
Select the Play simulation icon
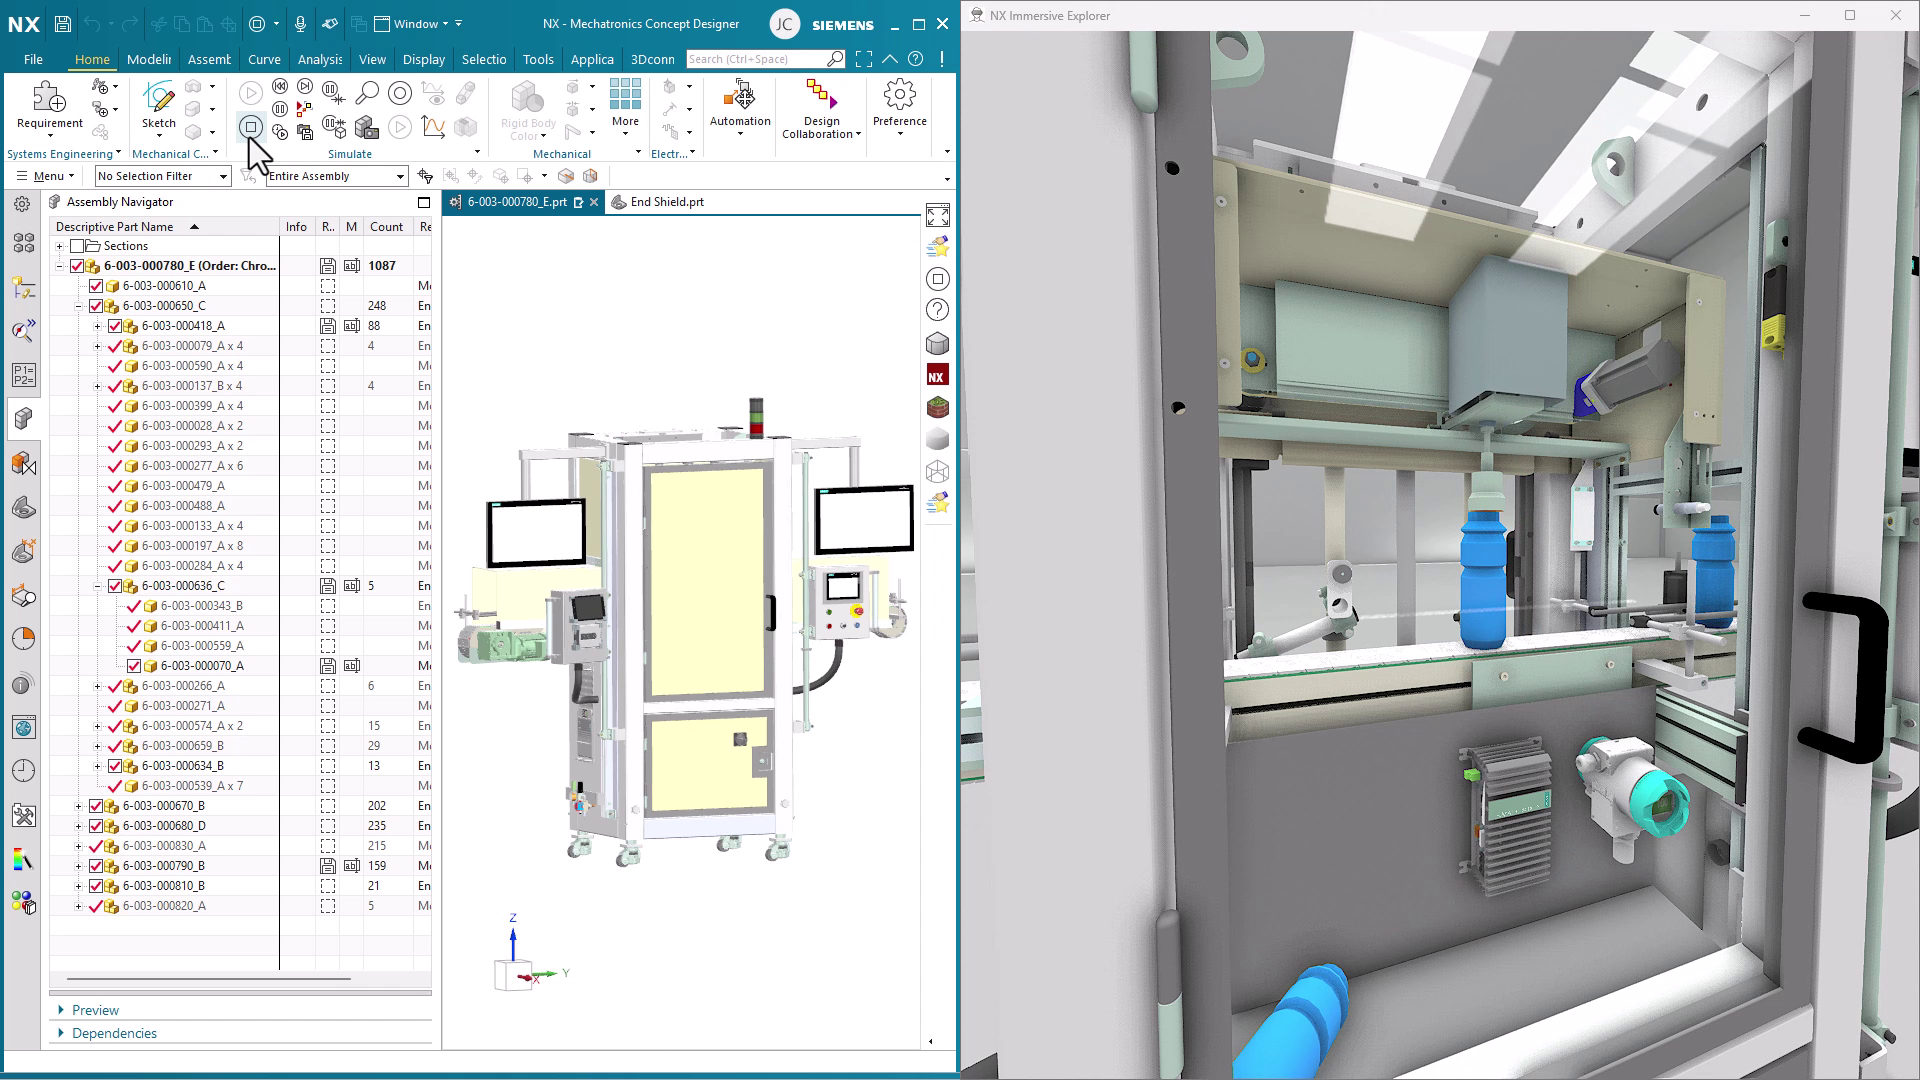[249, 92]
